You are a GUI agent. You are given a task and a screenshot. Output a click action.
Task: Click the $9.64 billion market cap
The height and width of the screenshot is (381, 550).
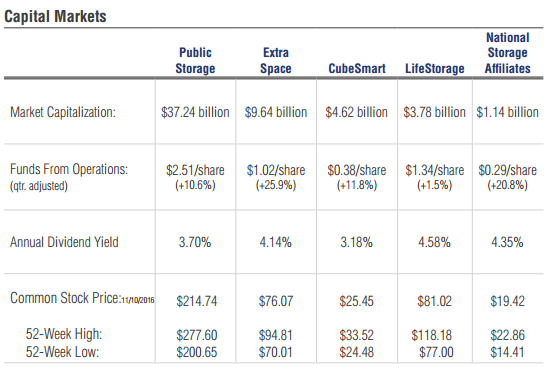point(276,112)
